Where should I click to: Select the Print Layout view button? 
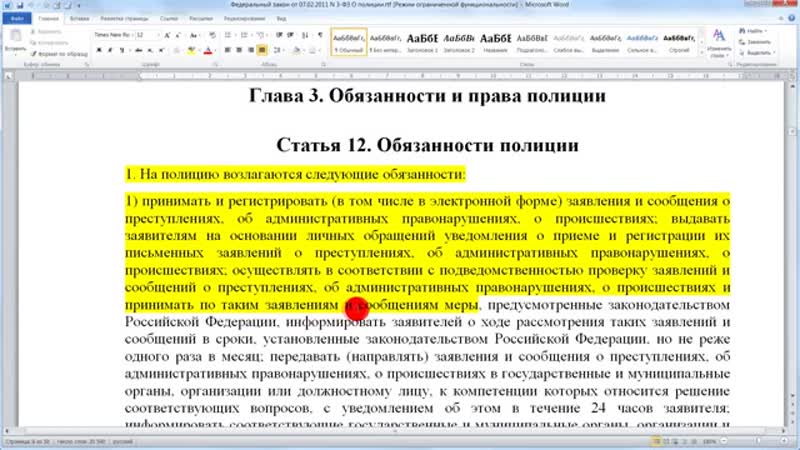[657, 441]
